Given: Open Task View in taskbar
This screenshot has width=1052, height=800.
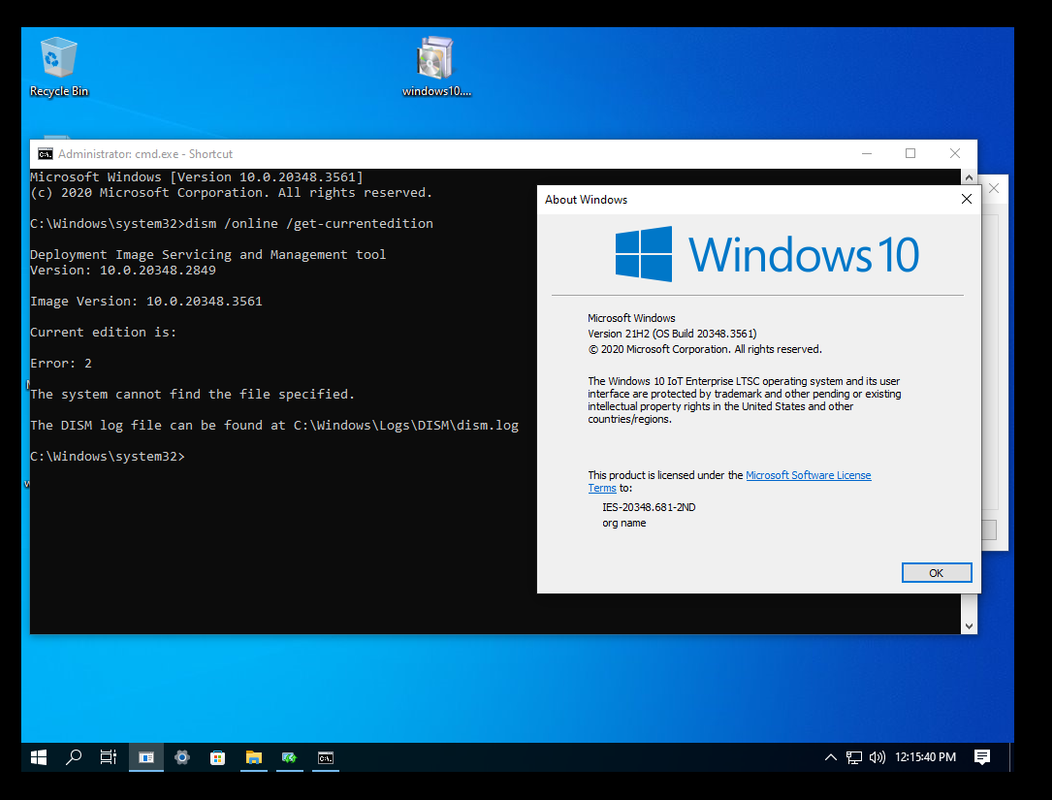Looking at the screenshot, I should click(x=108, y=758).
